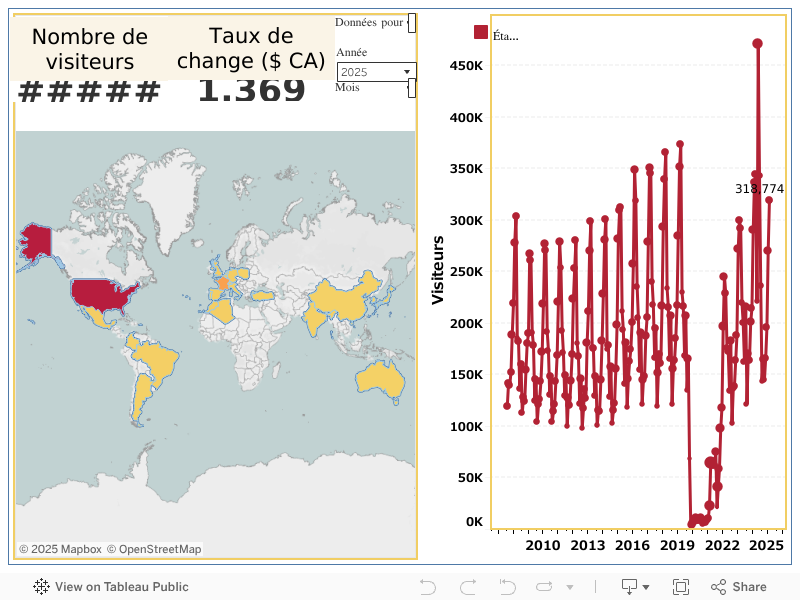Click the 2013 axis label

tap(588, 545)
